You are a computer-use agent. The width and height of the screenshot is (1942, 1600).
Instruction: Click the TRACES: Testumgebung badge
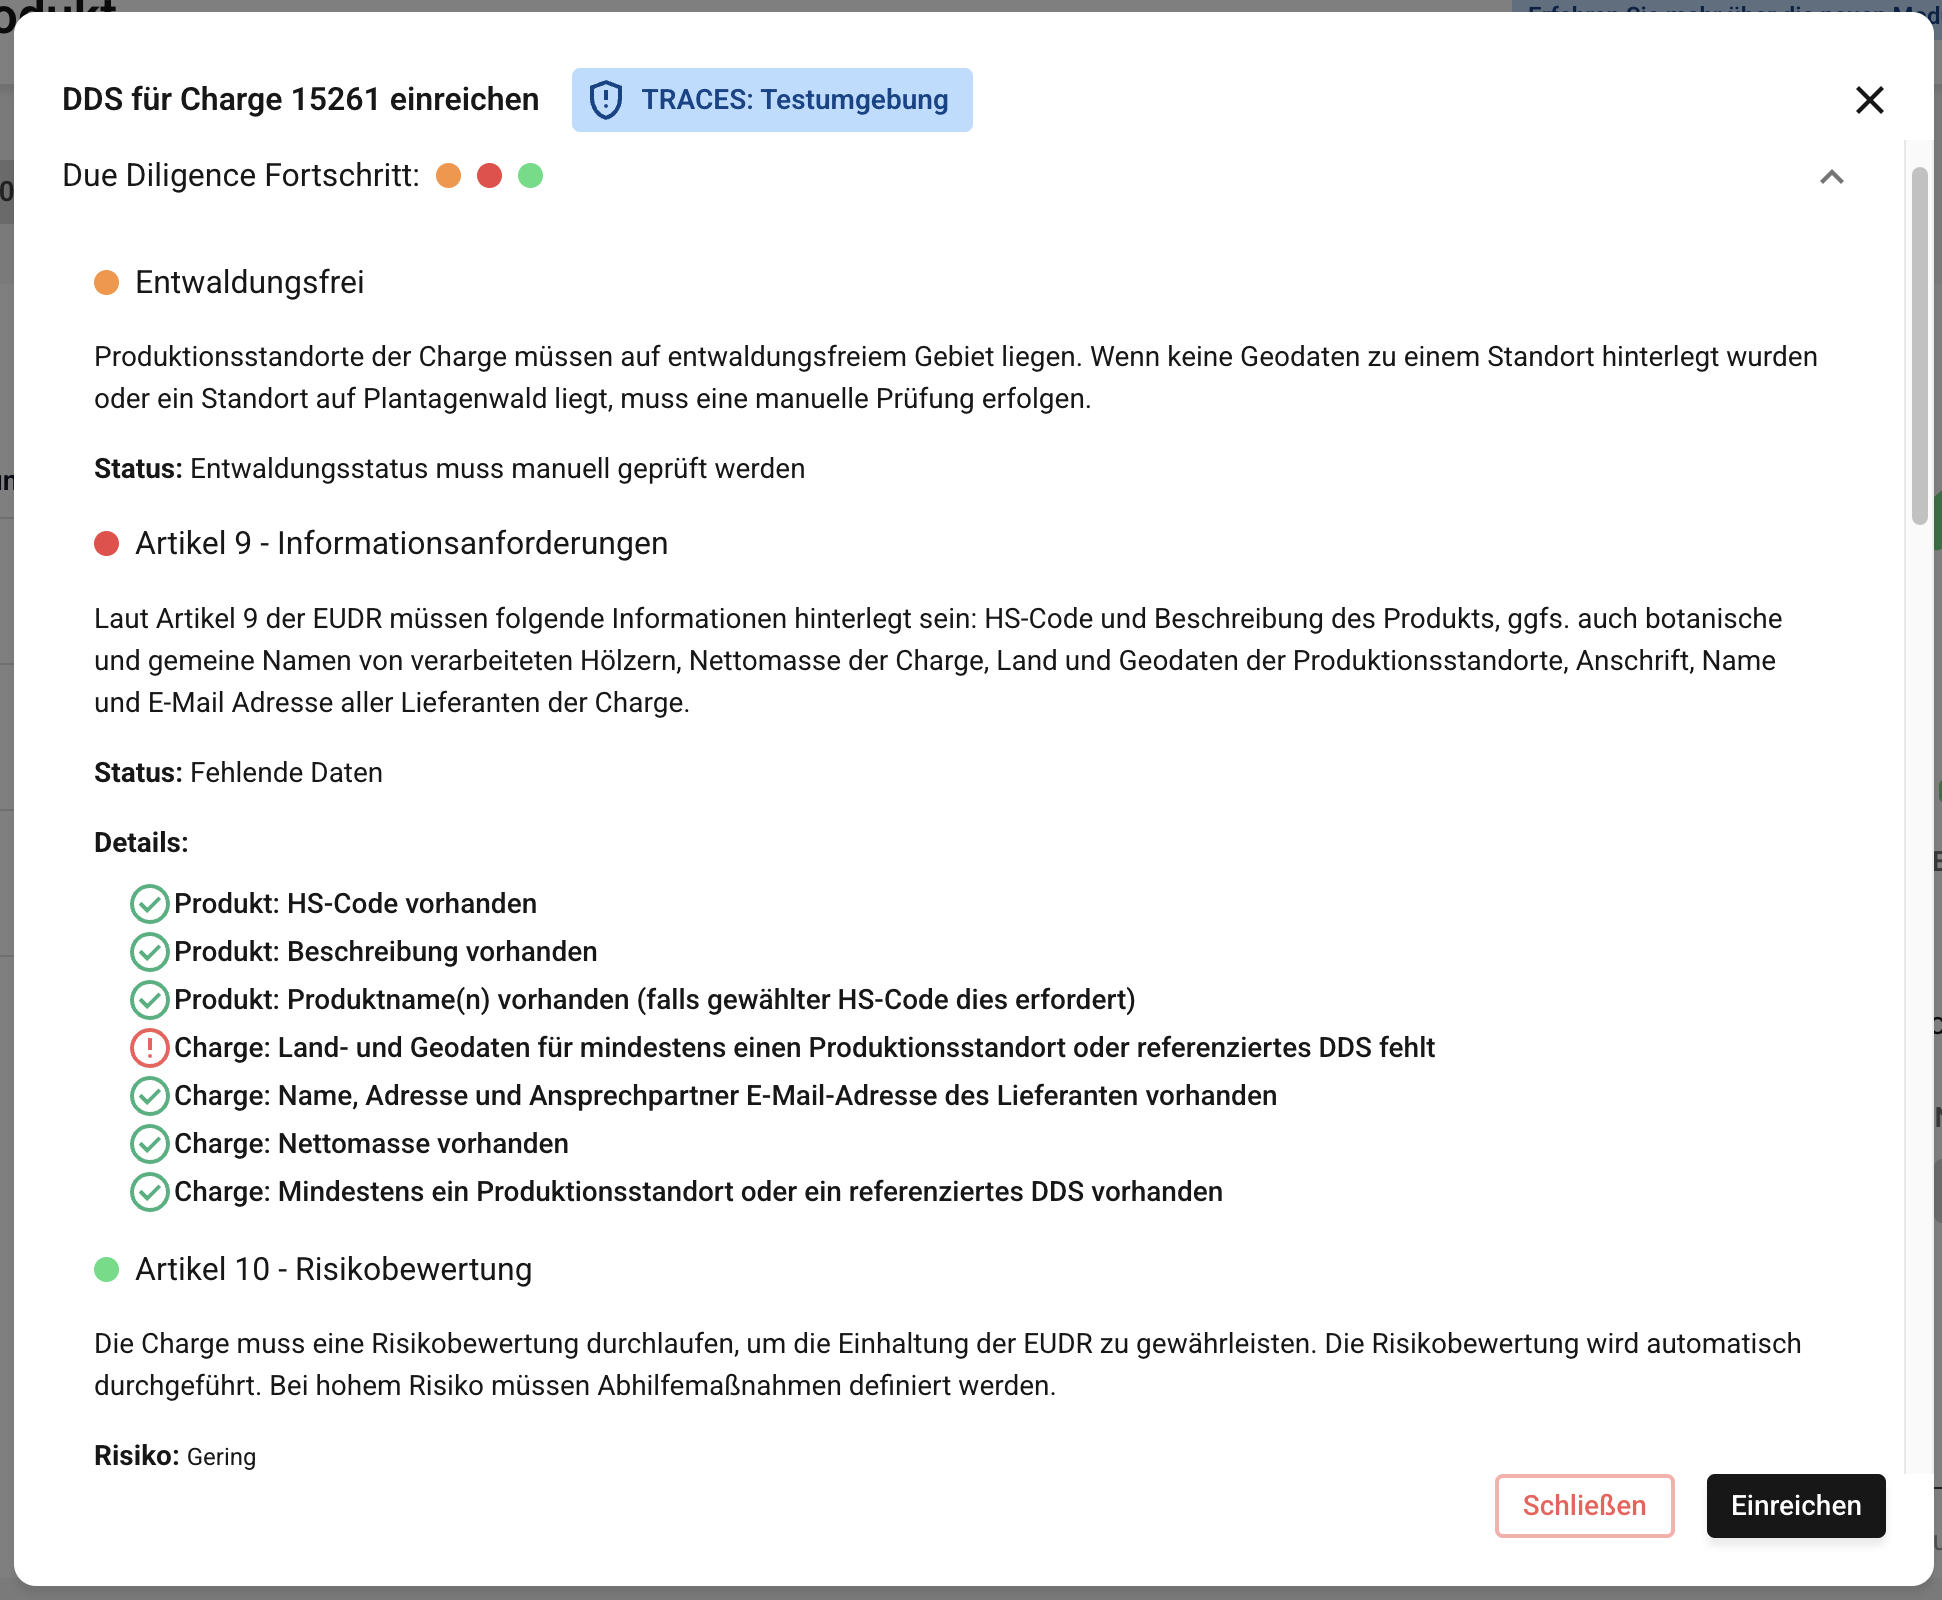tap(772, 100)
